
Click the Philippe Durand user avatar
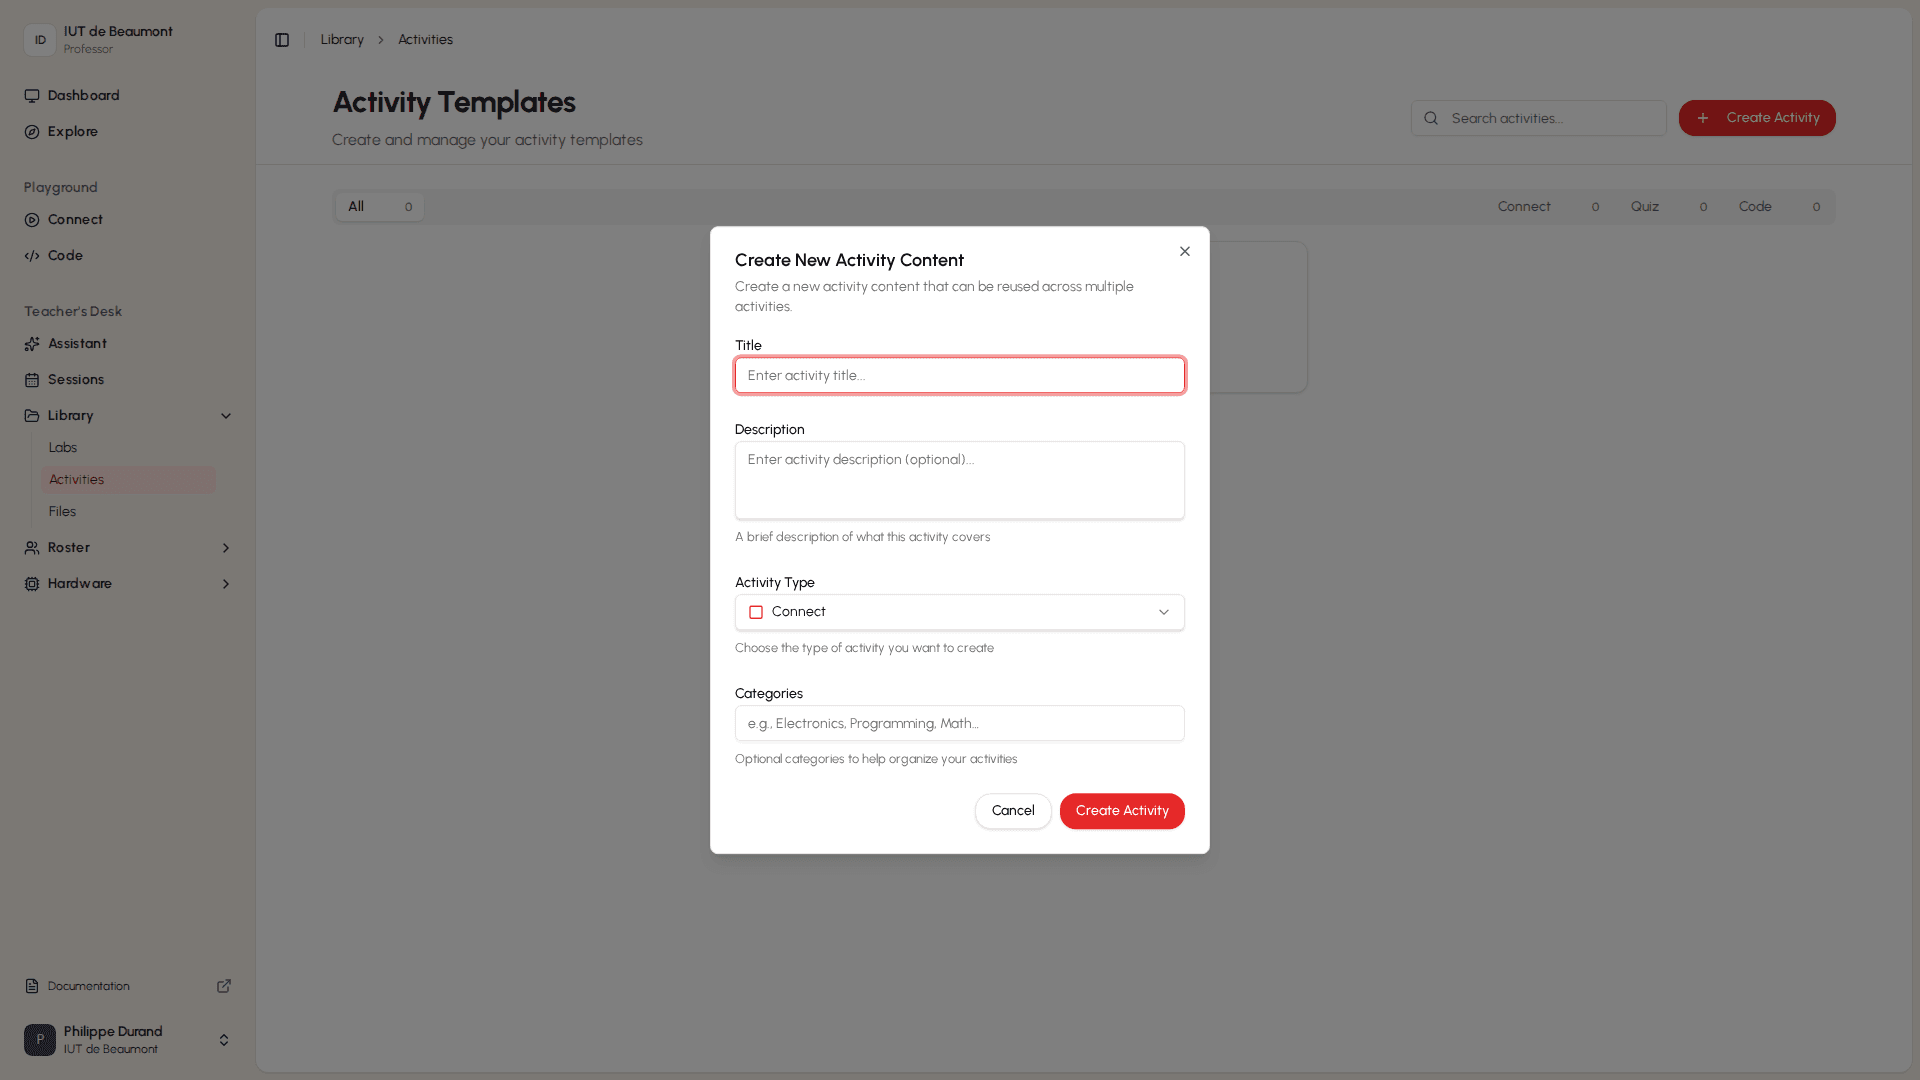[x=40, y=1040]
